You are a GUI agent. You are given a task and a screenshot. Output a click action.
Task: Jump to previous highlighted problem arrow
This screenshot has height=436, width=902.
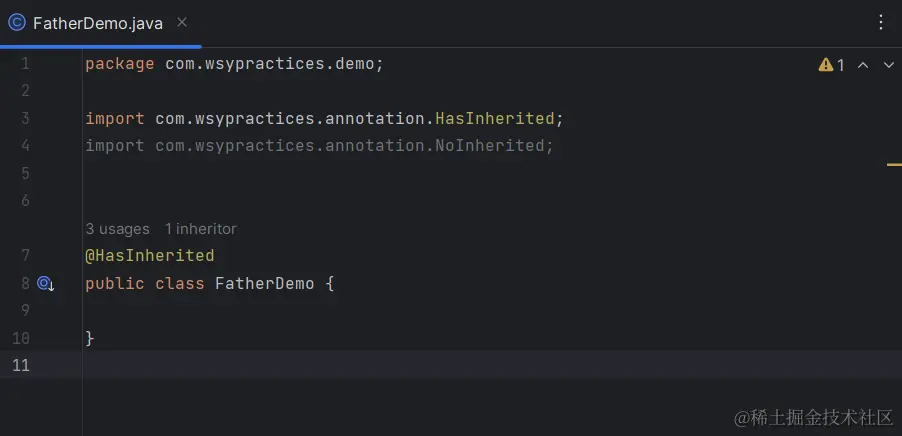coord(863,65)
